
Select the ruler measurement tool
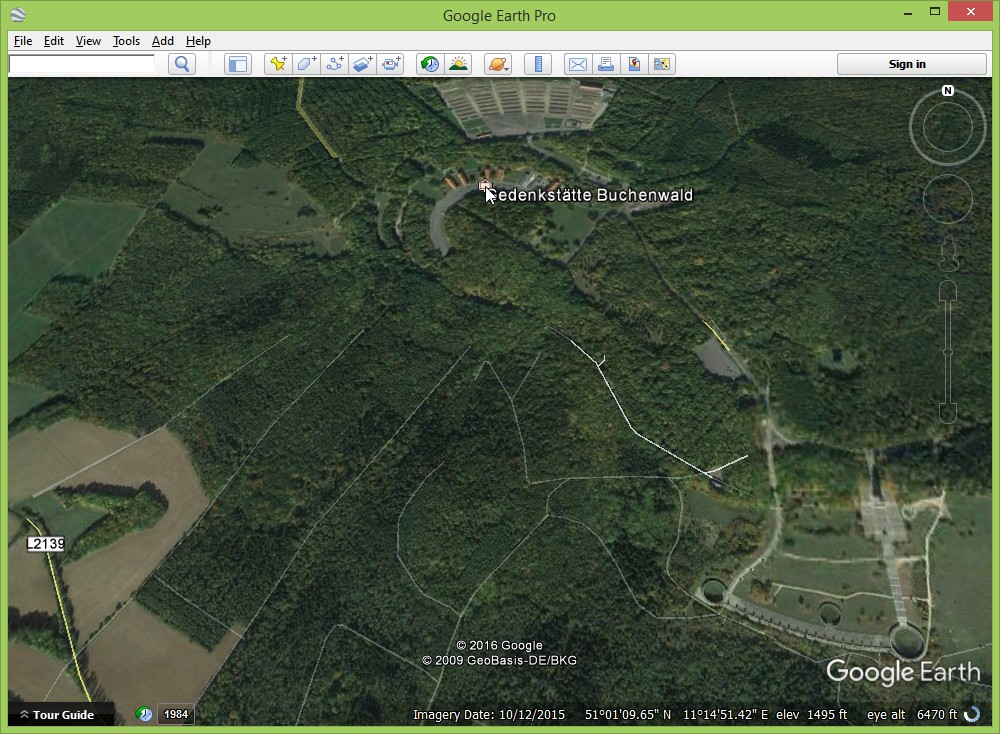tap(538, 64)
